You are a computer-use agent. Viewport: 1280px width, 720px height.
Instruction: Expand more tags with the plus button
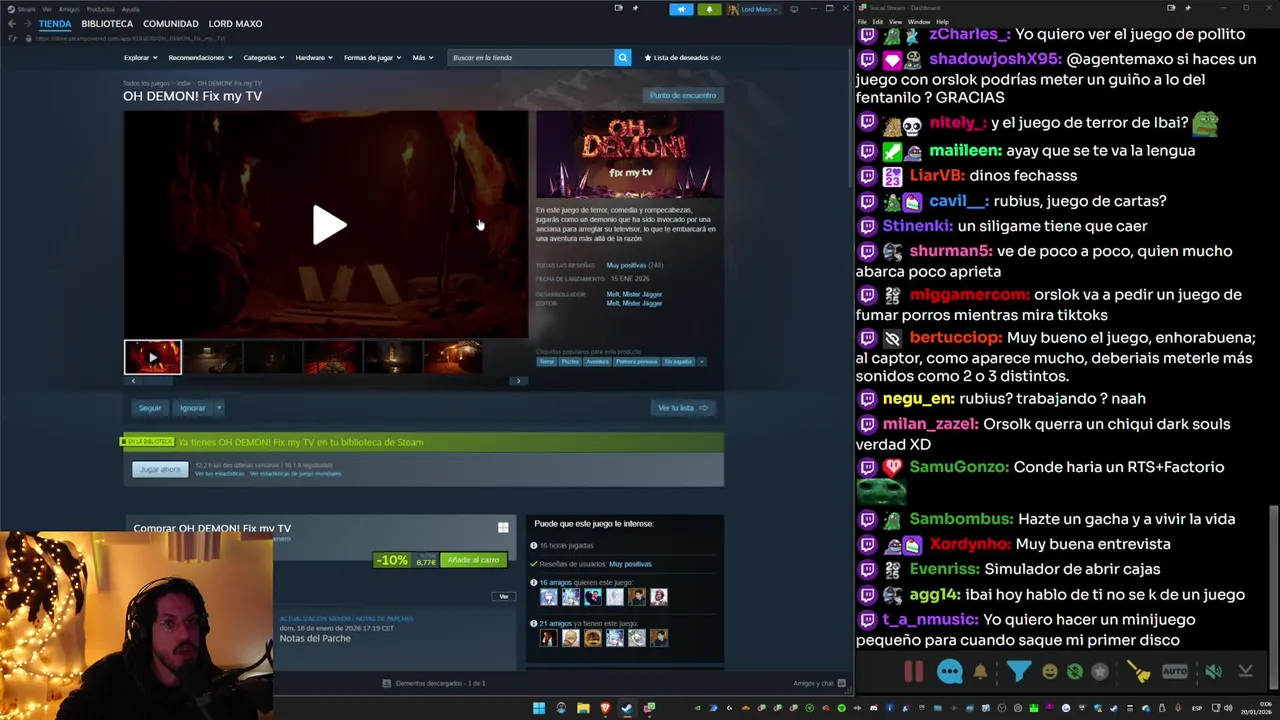(x=701, y=361)
